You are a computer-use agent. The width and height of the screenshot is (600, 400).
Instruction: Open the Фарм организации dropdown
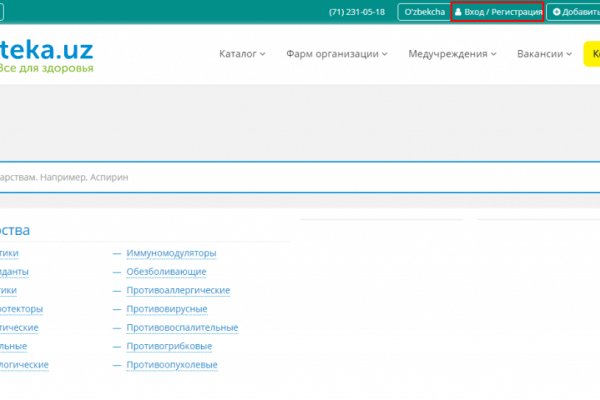tap(336, 54)
